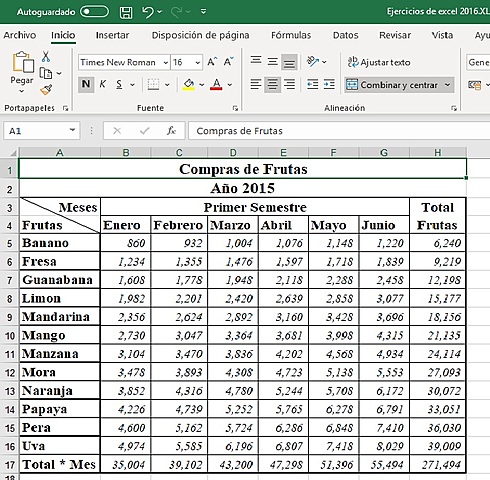Decrease font size with smaller A icon
Image resolution: width=490 pixels, height=480 pixels.
click(x=228, y=62)
